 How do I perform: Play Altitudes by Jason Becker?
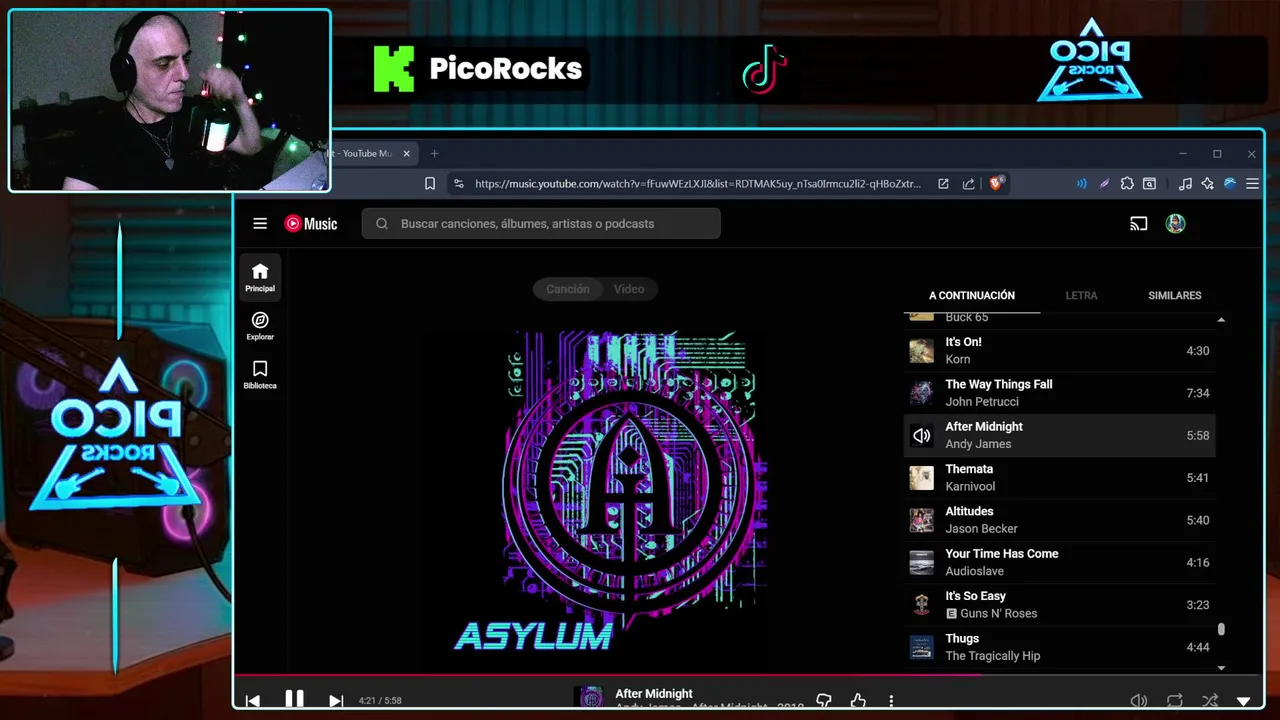pos(1059,520)
